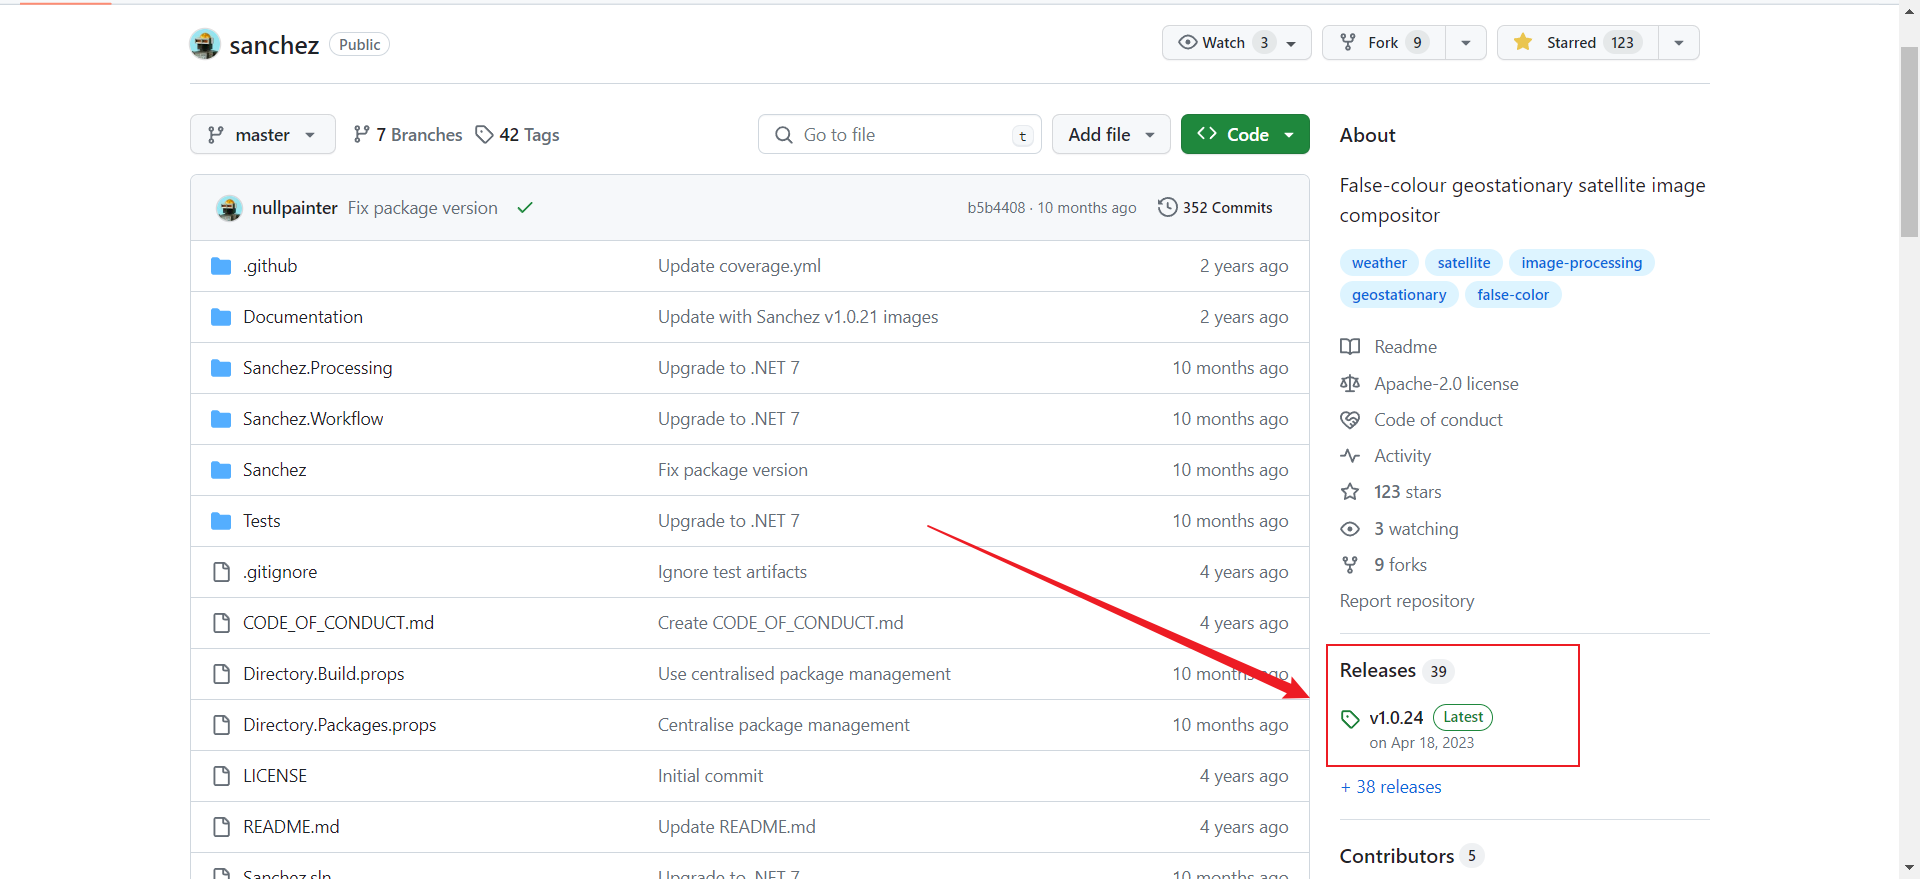The image size is (1920, 879).
Task: Expand the master branch dropdown
Action: point(262,135)
